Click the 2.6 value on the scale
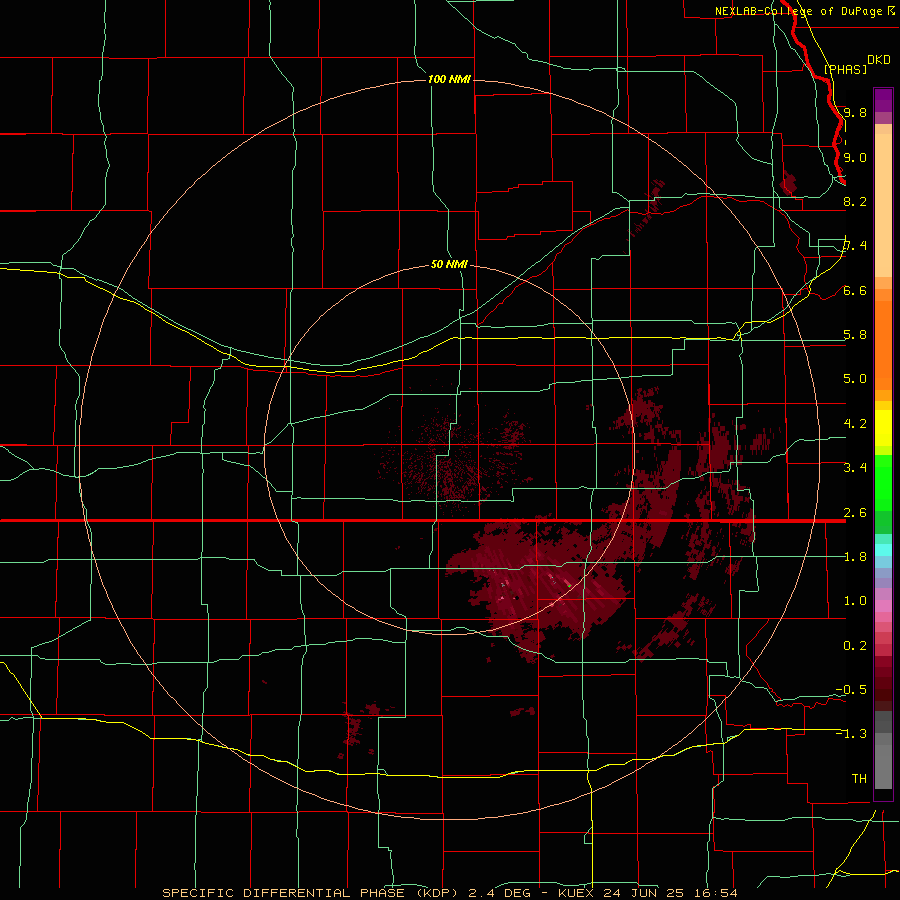Viewport: 900px width, 900px height. [x=855, y=513]
